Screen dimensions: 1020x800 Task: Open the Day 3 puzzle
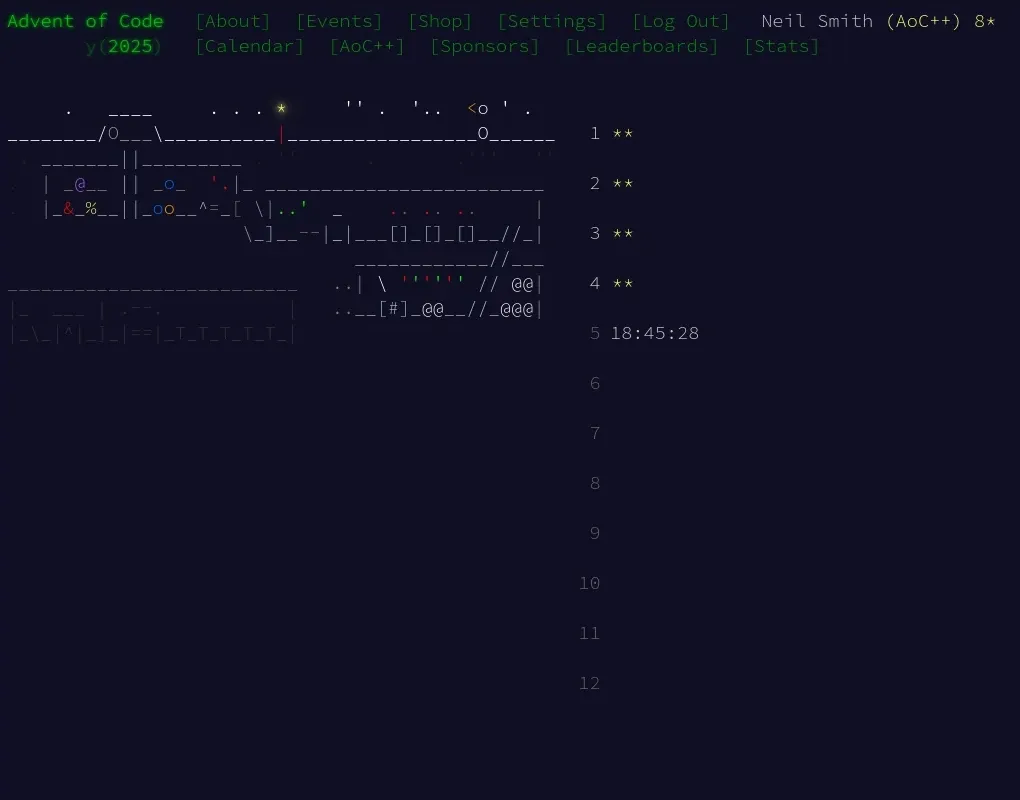[610, 233]
